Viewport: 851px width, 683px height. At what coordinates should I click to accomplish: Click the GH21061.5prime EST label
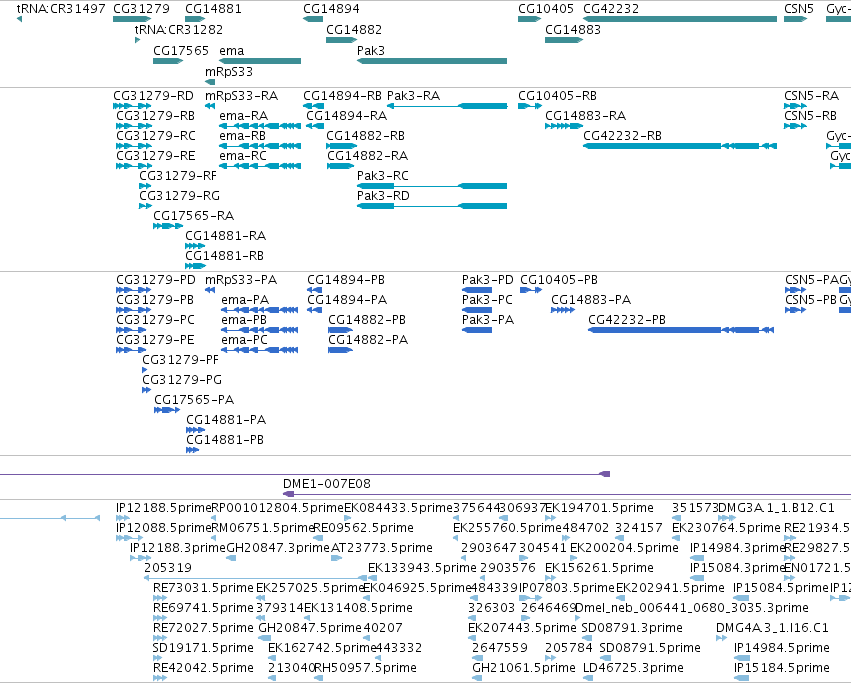(524, 667)
